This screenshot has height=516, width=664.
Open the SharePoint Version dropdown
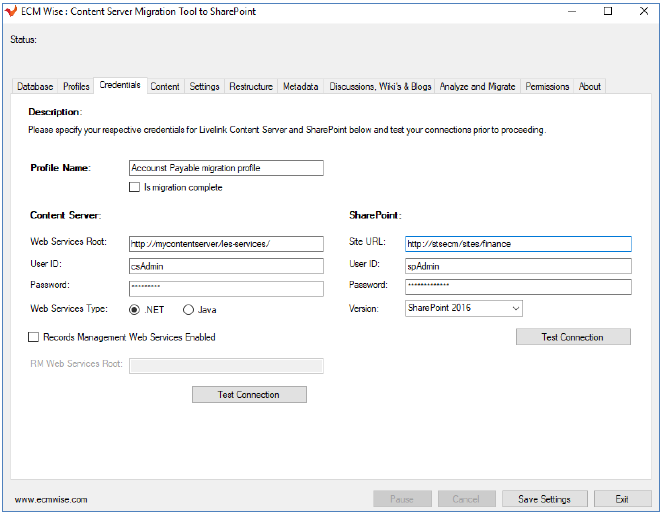click(463, 309)
